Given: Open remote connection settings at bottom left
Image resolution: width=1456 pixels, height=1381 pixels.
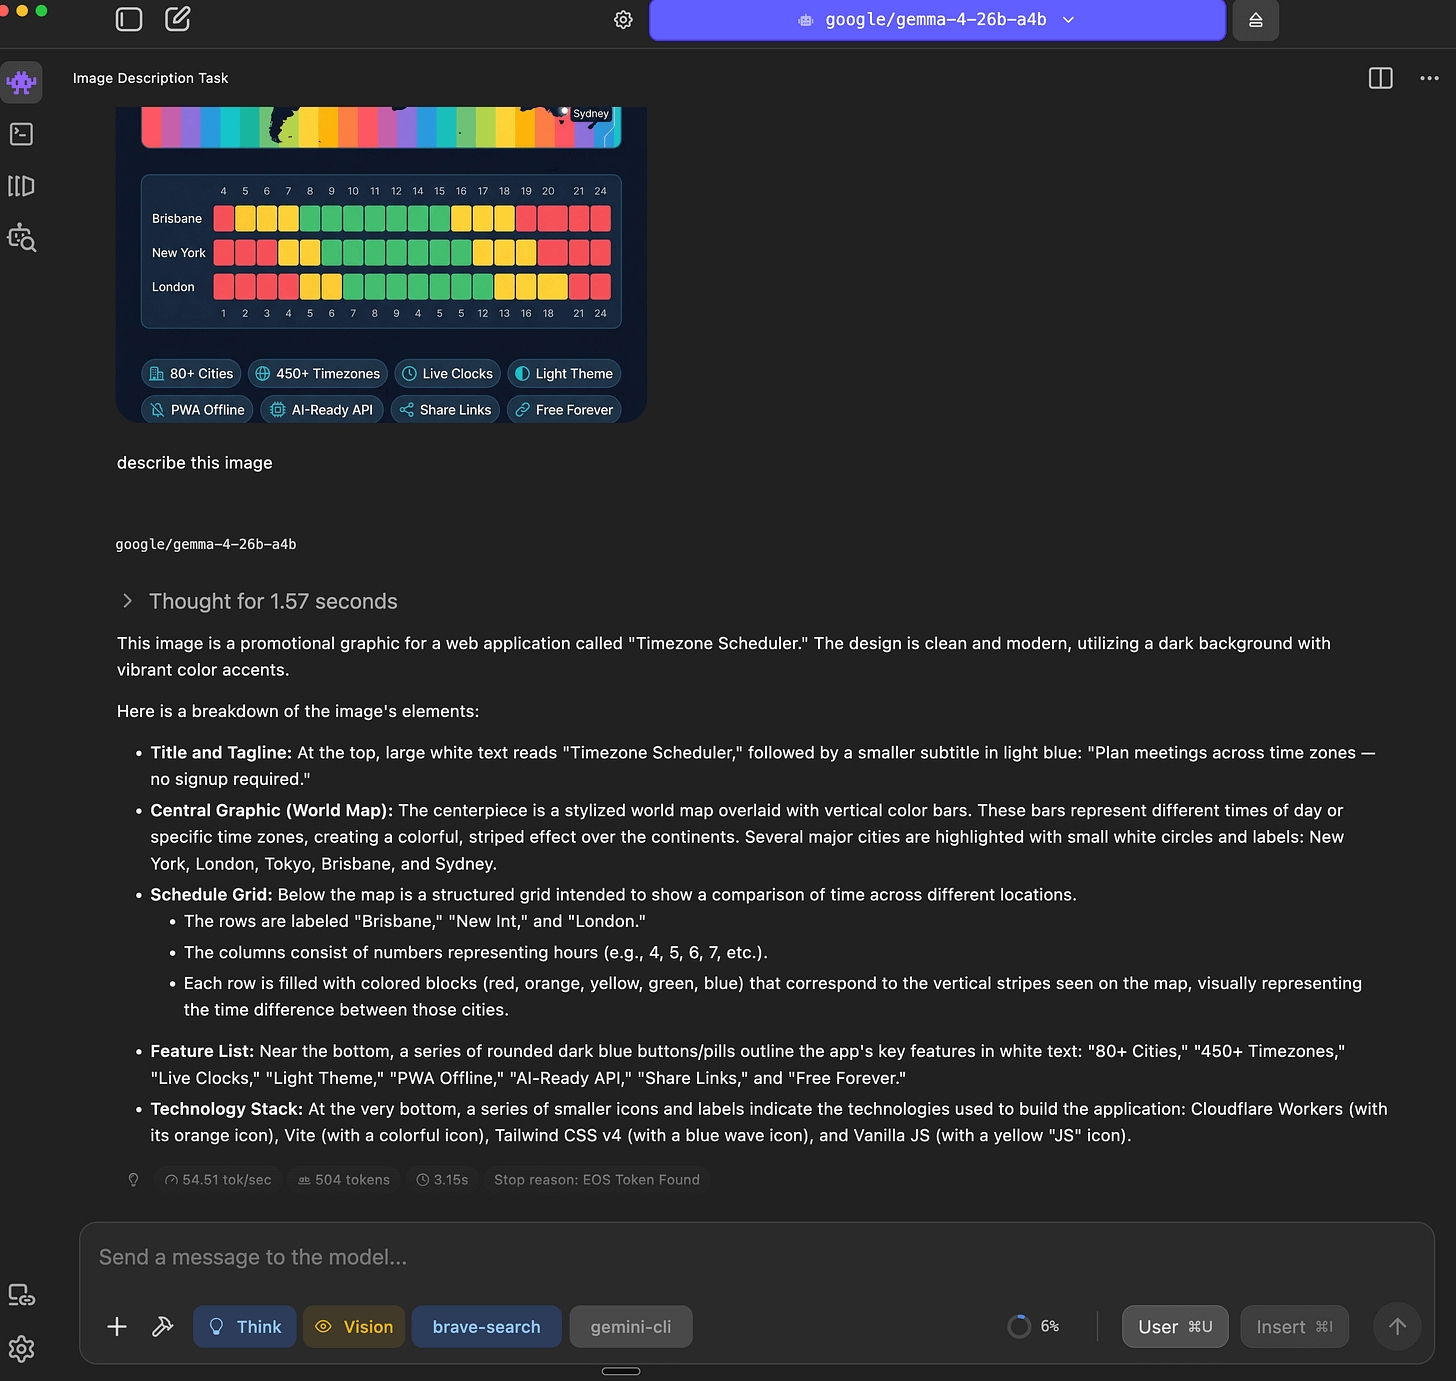Looking at the screenshot, I should 21,1294.
